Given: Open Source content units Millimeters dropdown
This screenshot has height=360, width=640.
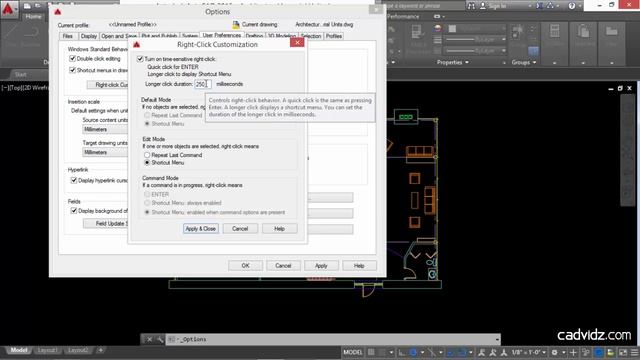Looking at the screenshot, I should (x=105, y=129).
